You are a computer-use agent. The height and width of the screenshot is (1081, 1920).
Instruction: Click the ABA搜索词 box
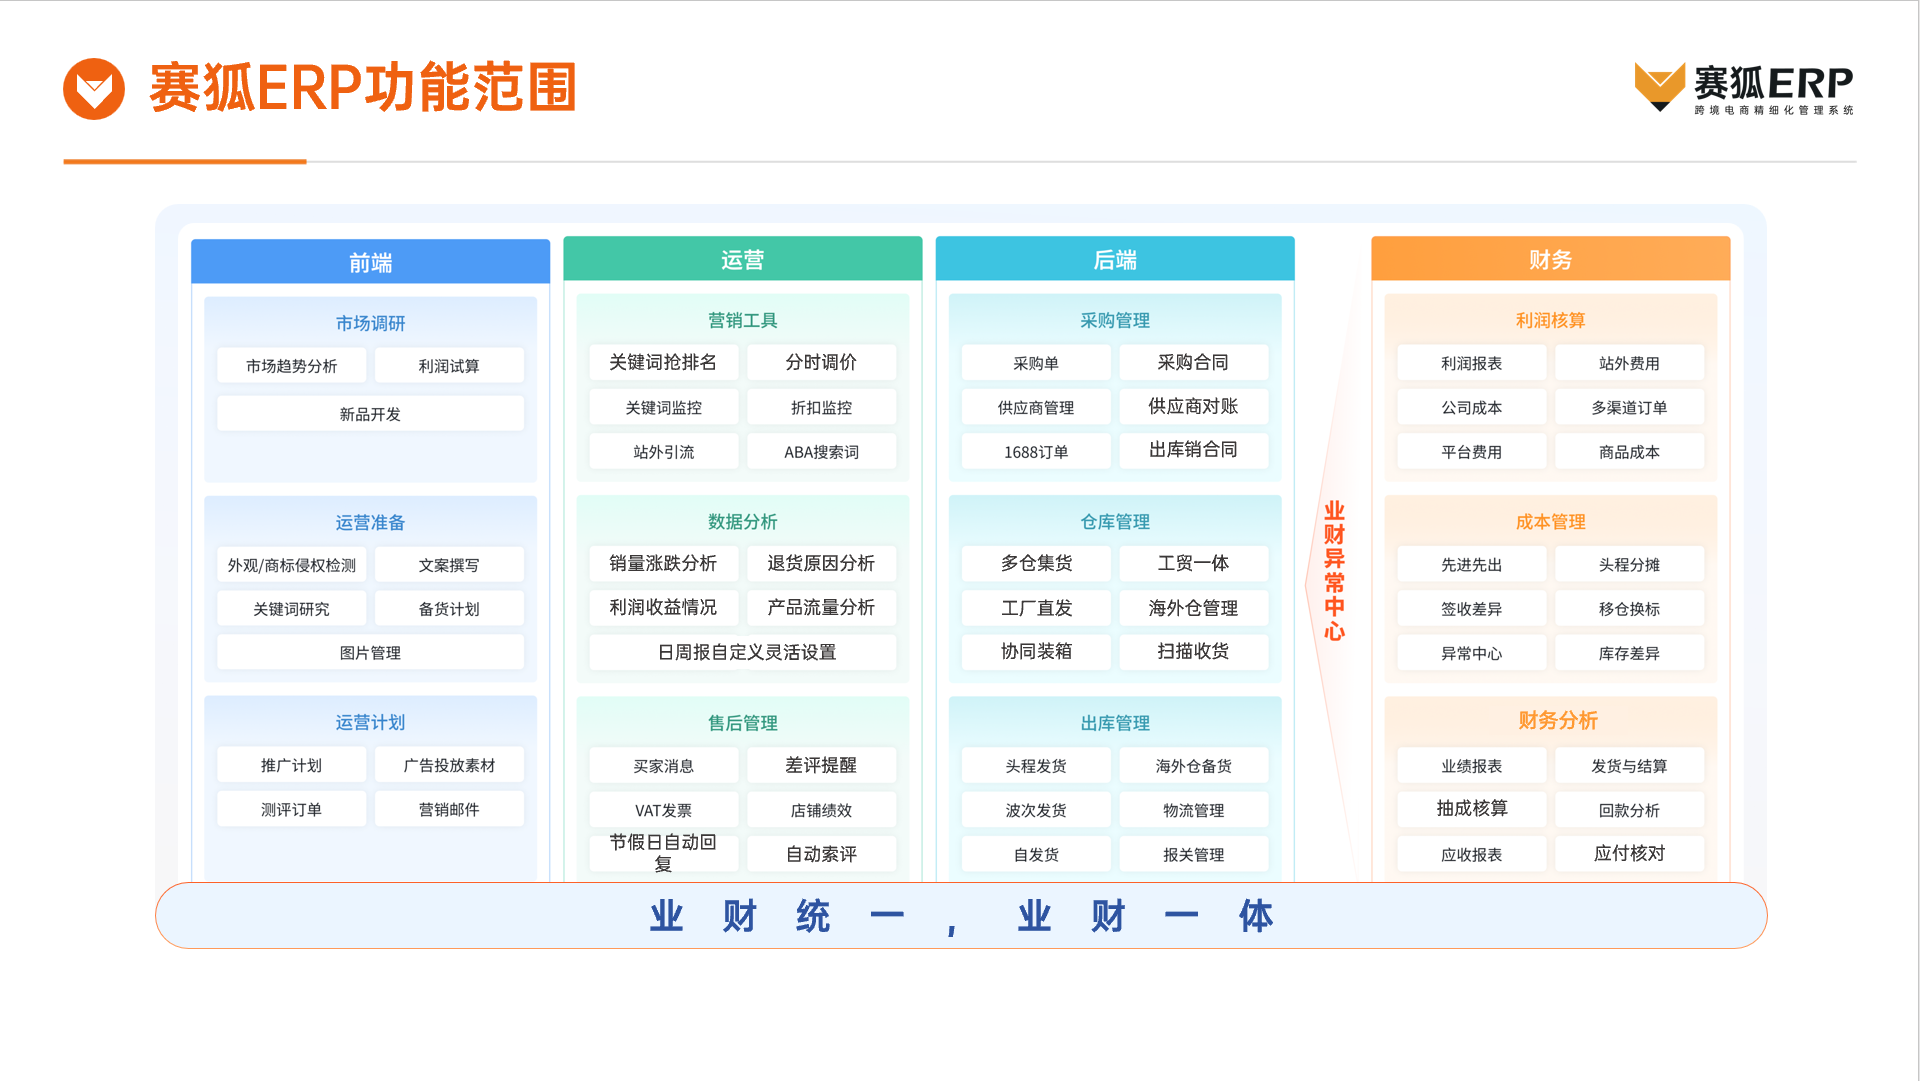[821, 452]
